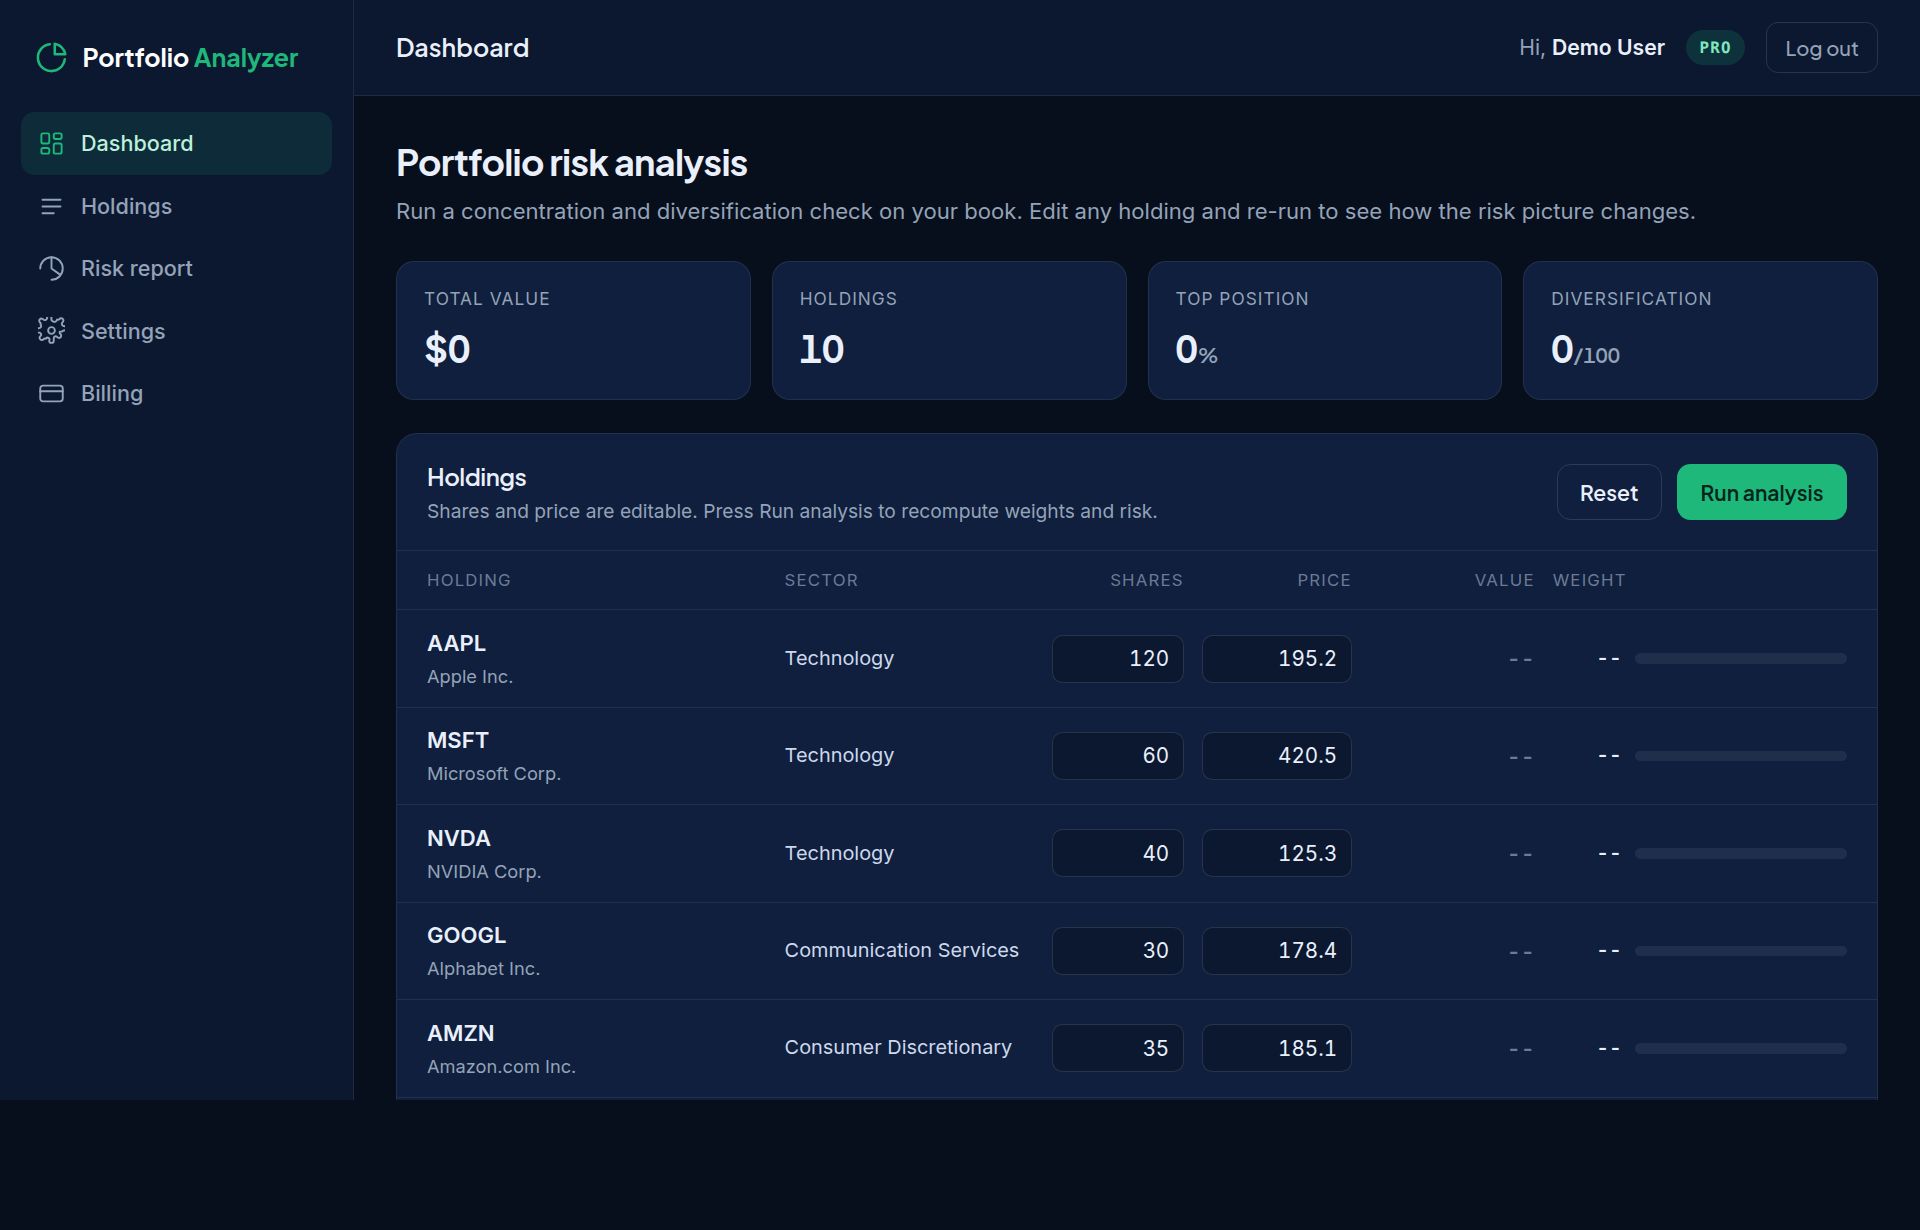Log out of the account
The height and width of the screenshot is (1230, 1920).
[1821, 48]
